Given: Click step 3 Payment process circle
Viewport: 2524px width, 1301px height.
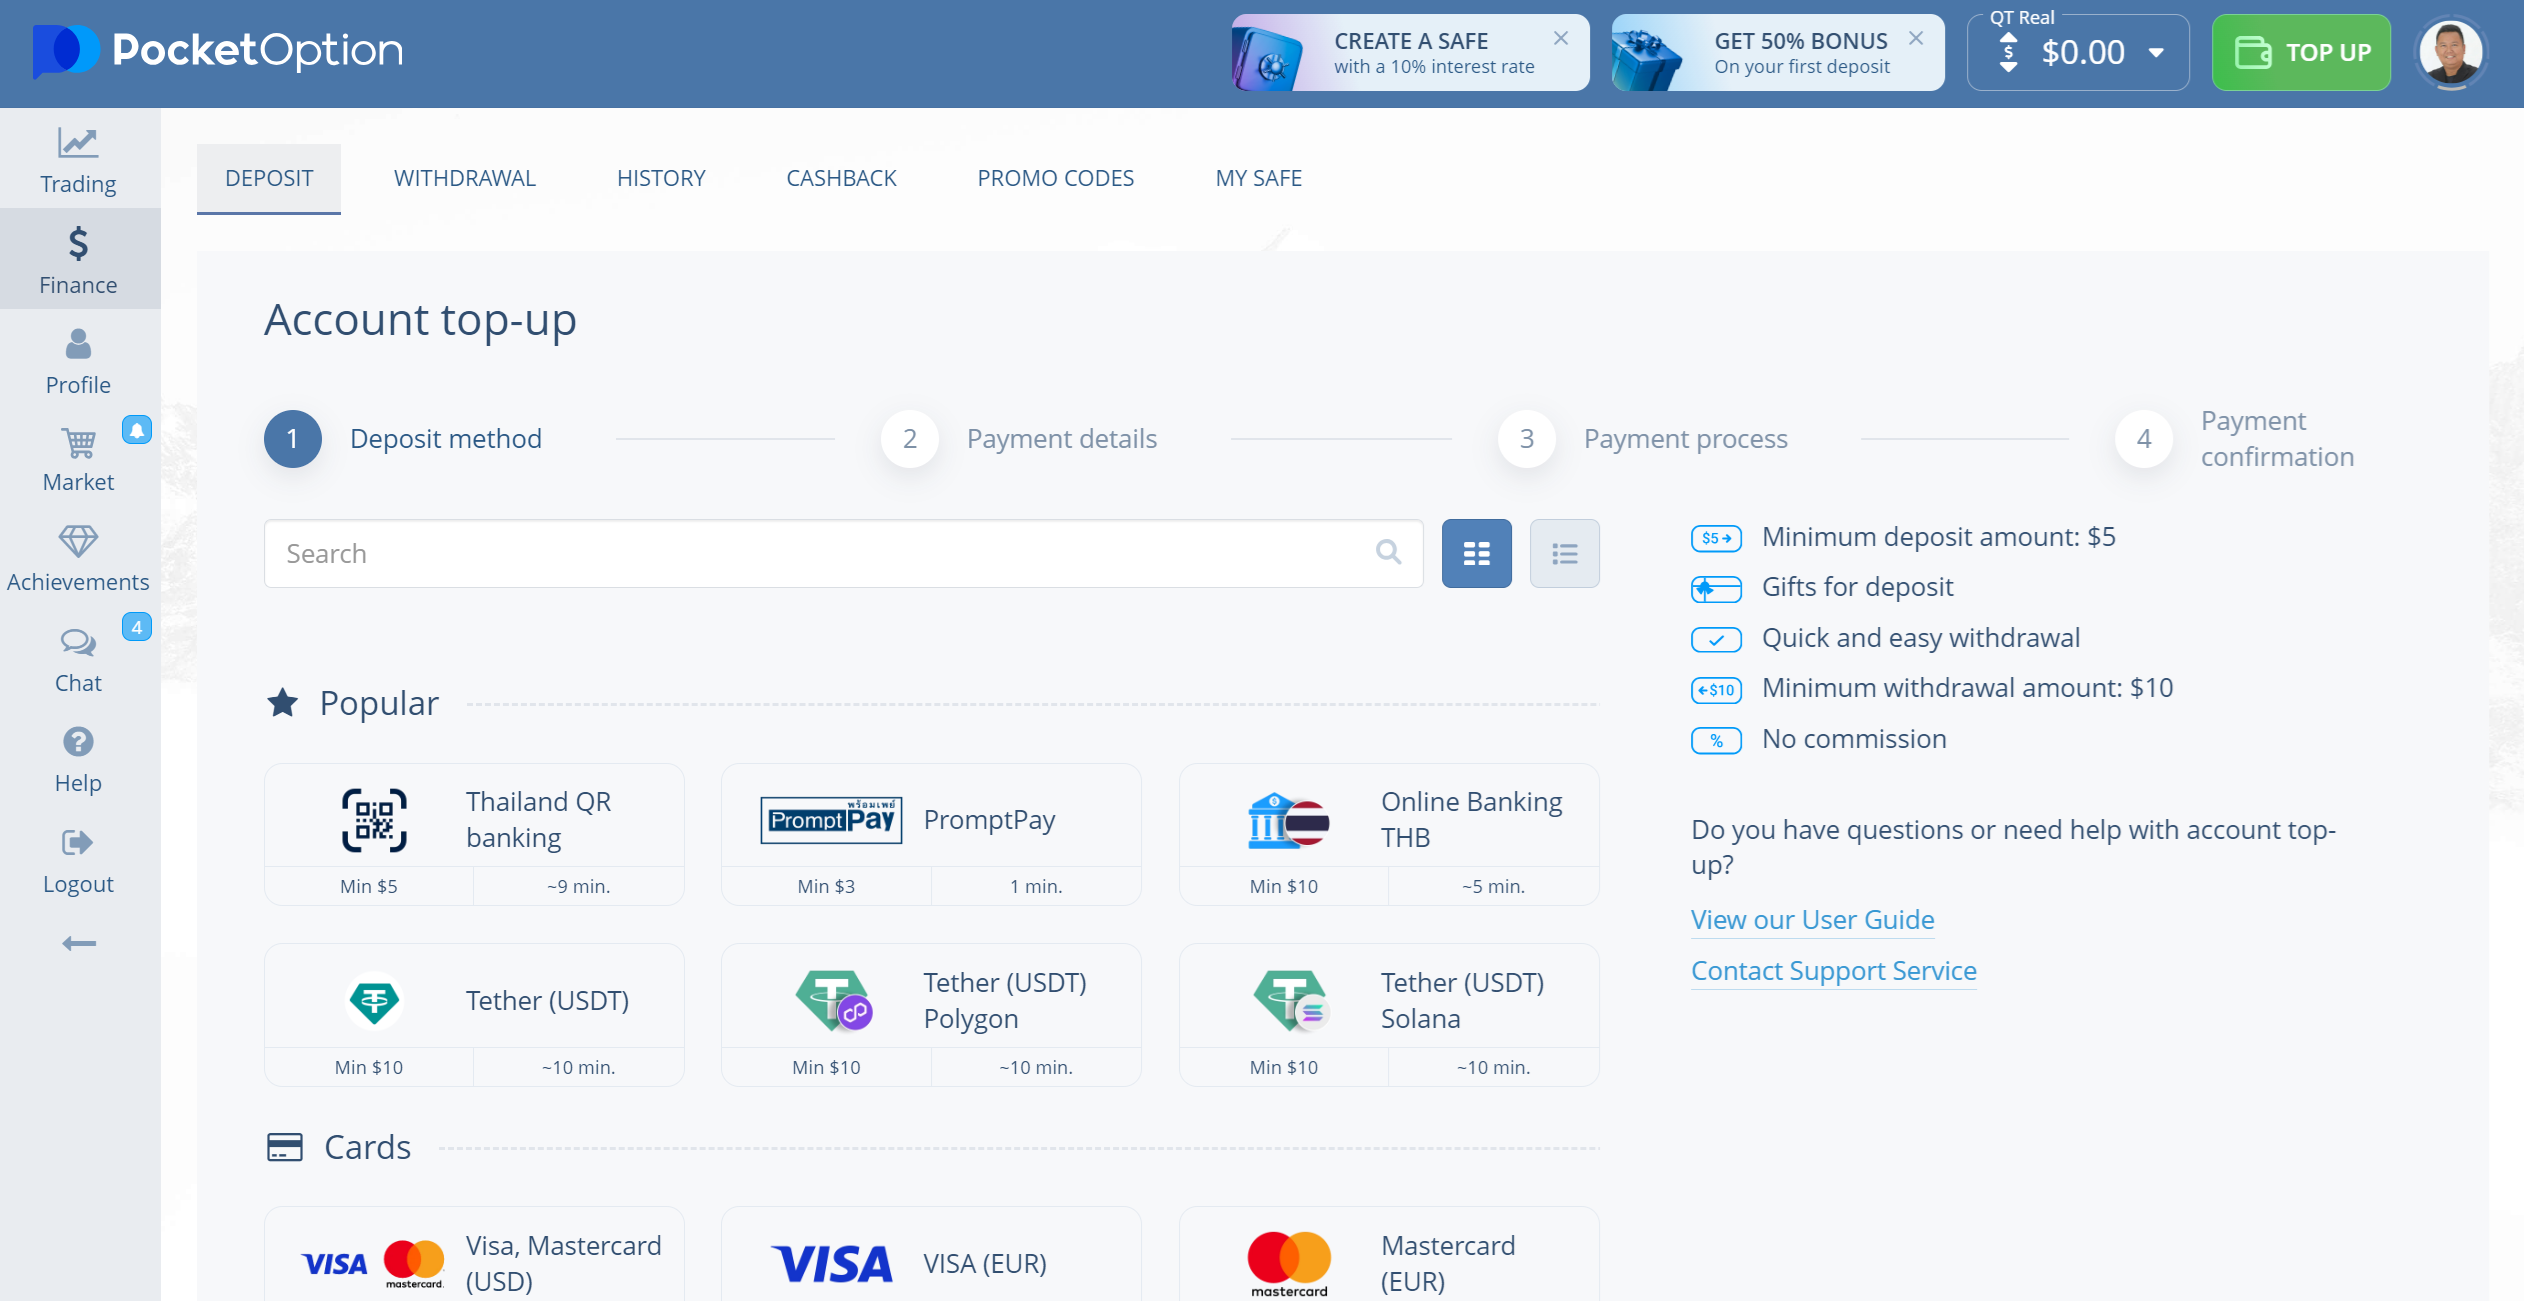Looking at the screenshot, I should (1527, 438).
